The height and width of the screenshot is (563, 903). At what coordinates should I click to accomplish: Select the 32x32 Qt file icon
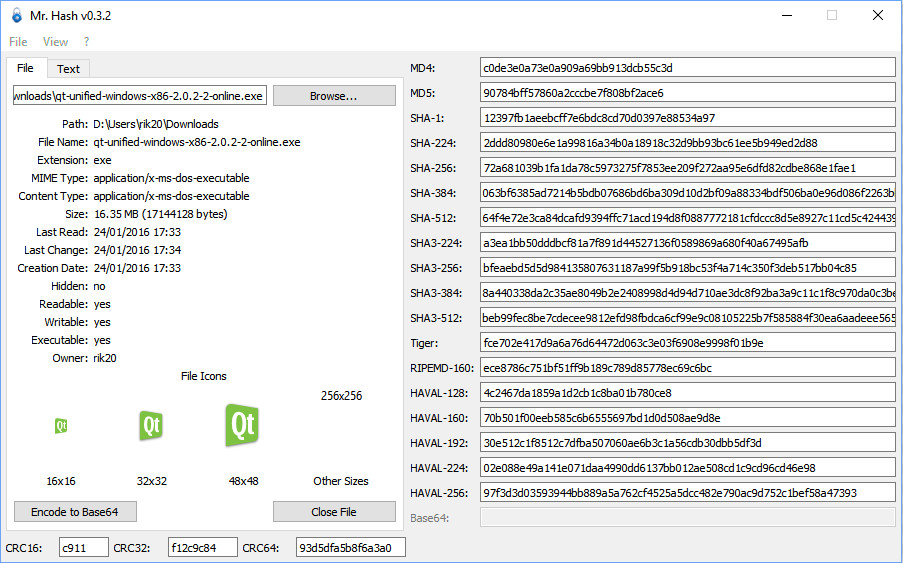pos(151,426)
